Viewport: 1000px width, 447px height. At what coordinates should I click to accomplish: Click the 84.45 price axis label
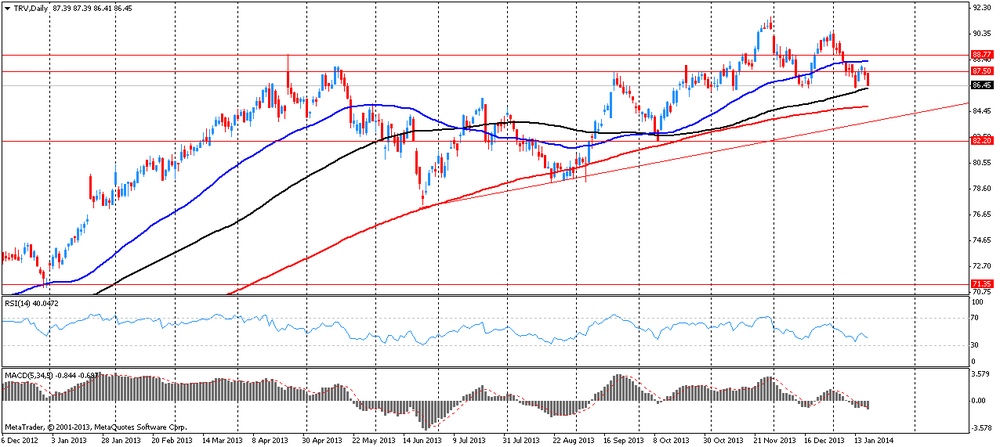point(981,111)
